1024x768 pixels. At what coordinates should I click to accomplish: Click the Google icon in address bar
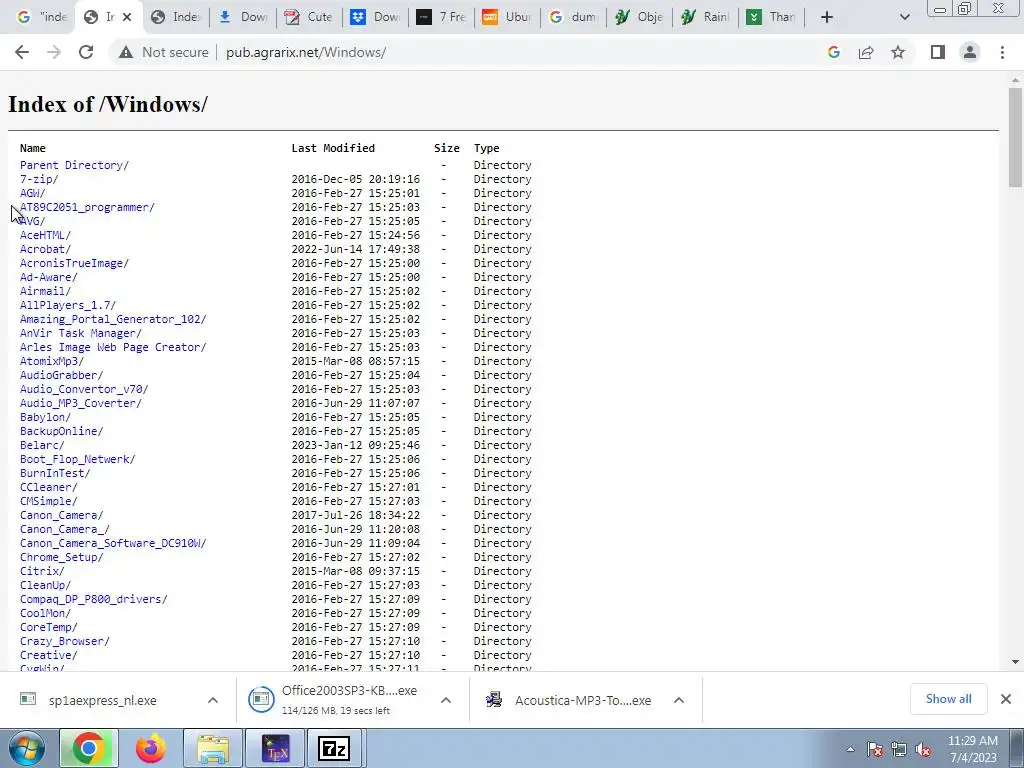click(833, 52)
